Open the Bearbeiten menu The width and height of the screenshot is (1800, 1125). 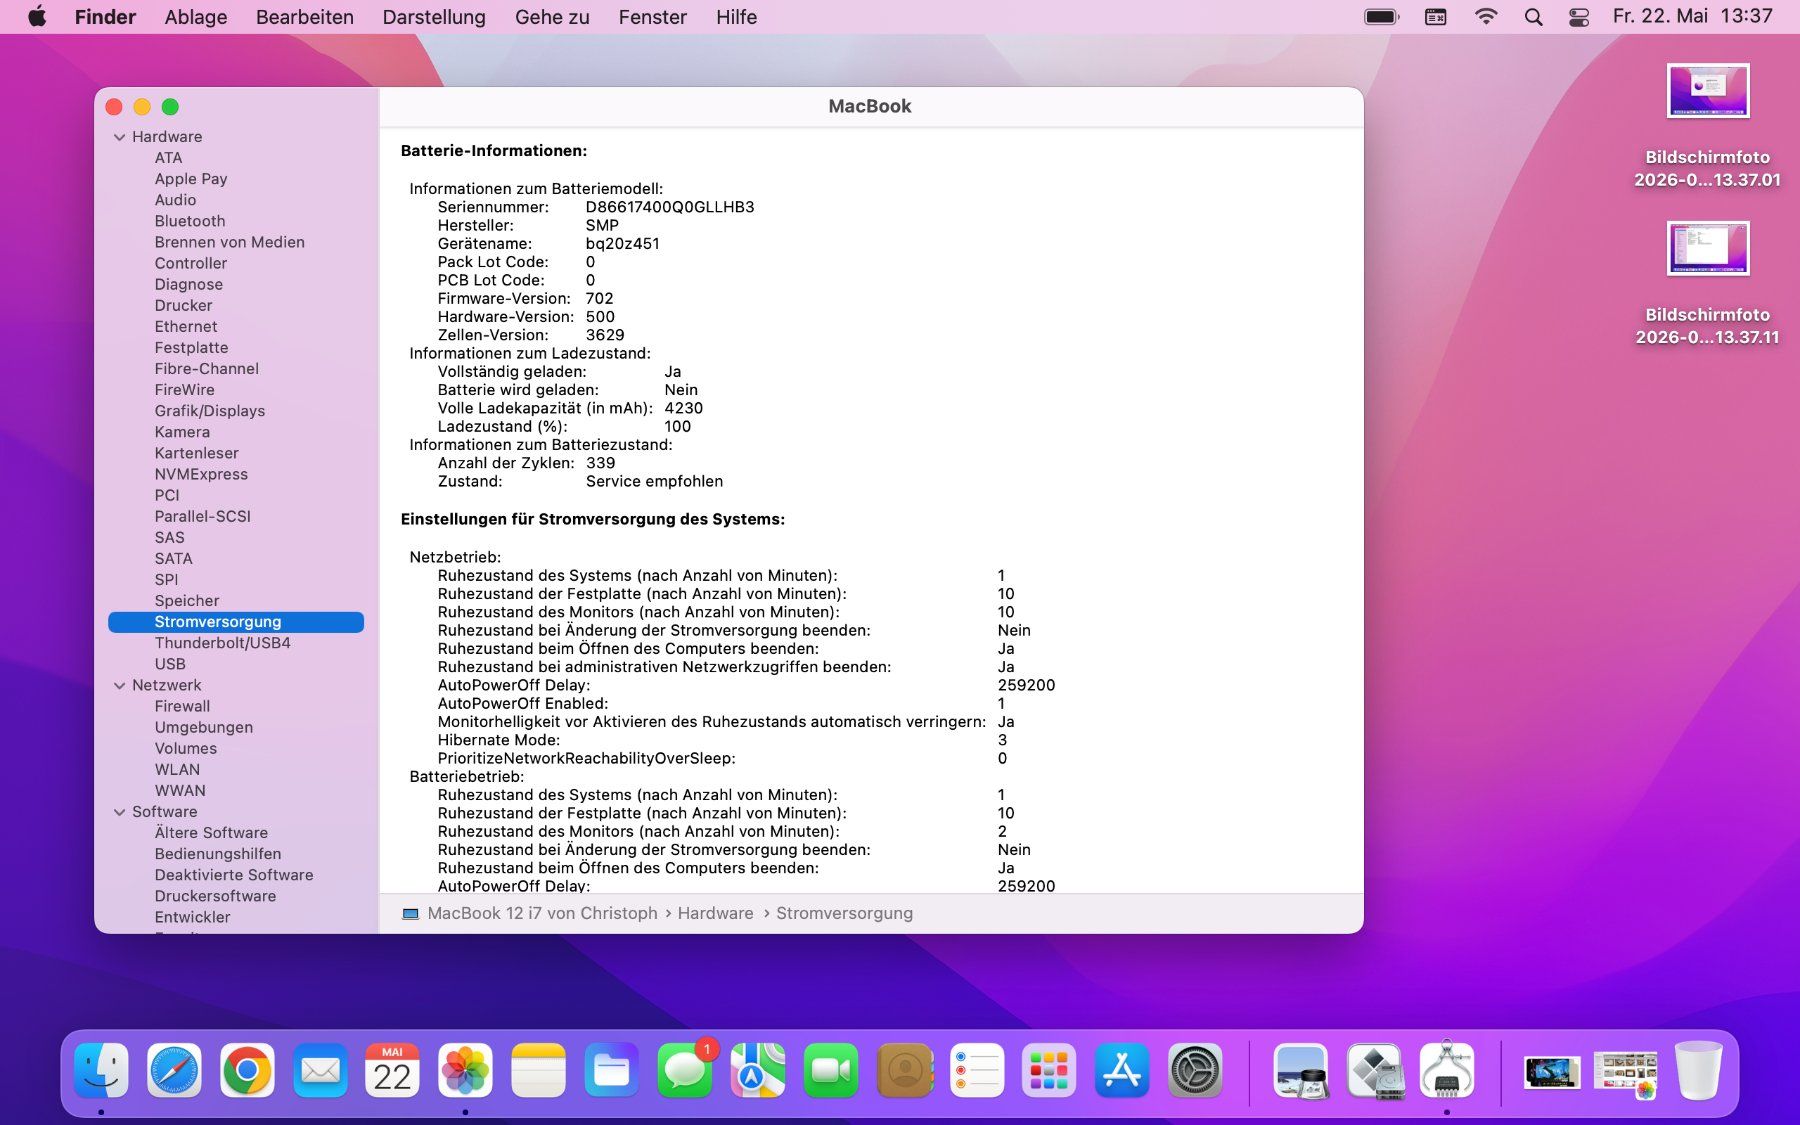[305, 17]
